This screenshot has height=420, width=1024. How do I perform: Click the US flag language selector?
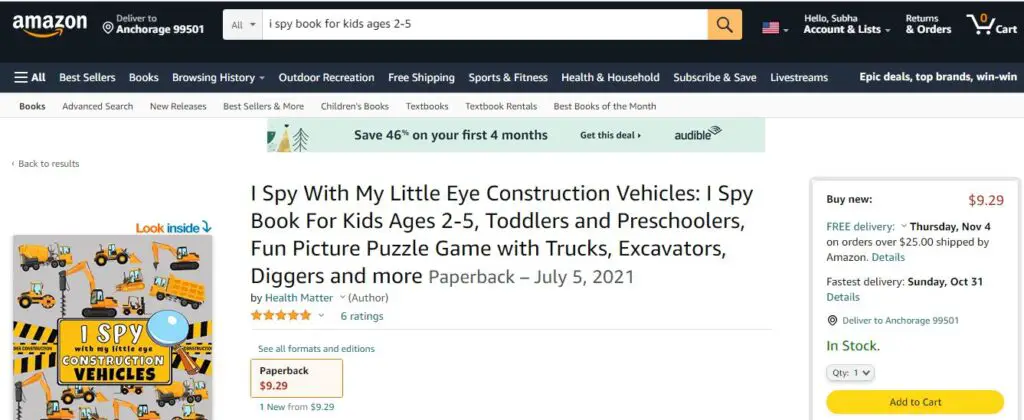point(775,28)
